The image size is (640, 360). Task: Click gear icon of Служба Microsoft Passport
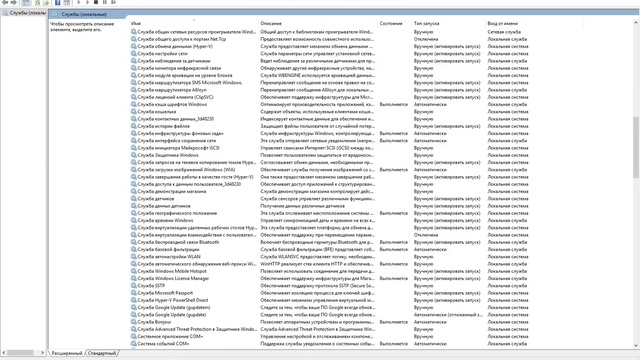133,293
